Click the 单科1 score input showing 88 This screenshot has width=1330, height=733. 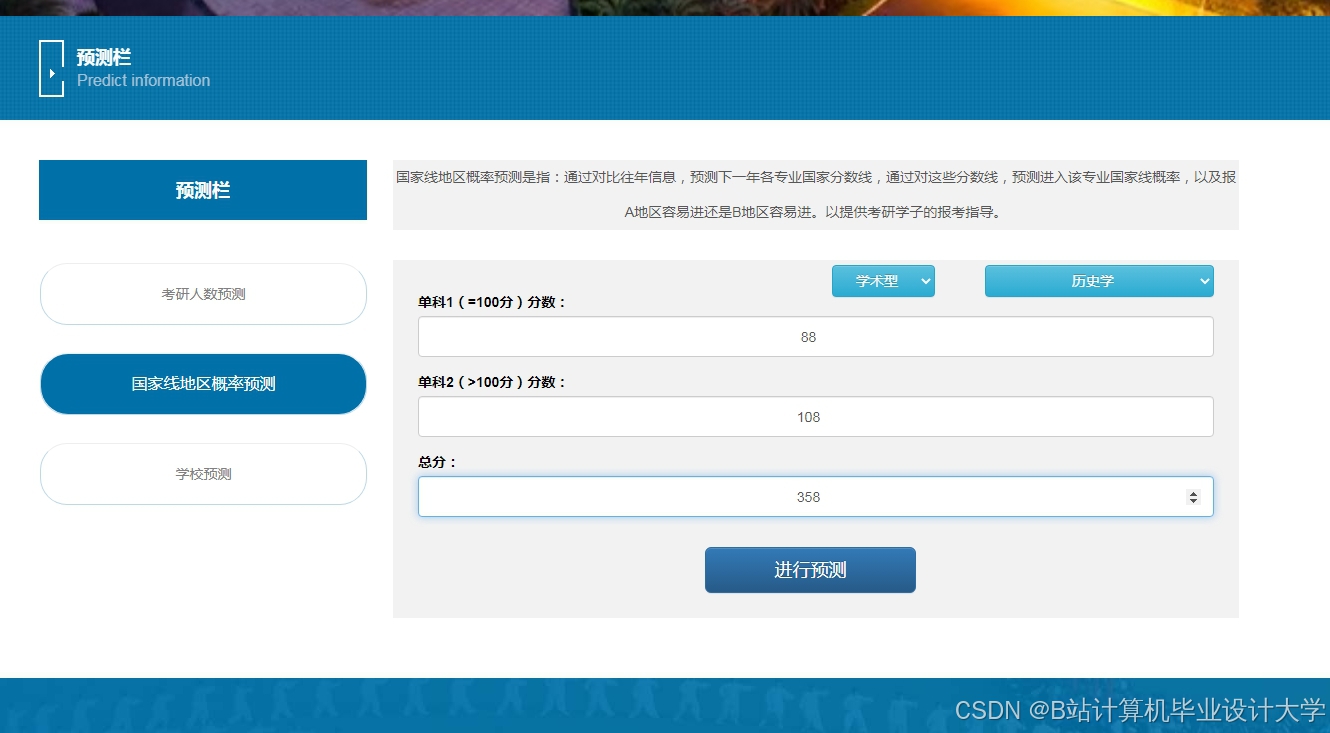(x=815, y=336)
